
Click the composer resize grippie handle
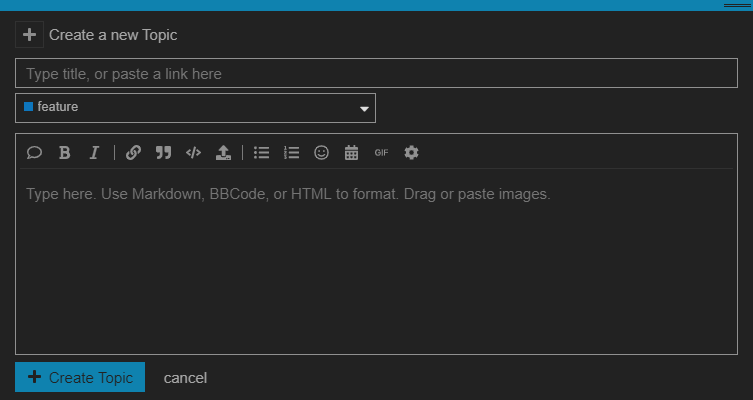pyautogui.click(x=738, y=5)
